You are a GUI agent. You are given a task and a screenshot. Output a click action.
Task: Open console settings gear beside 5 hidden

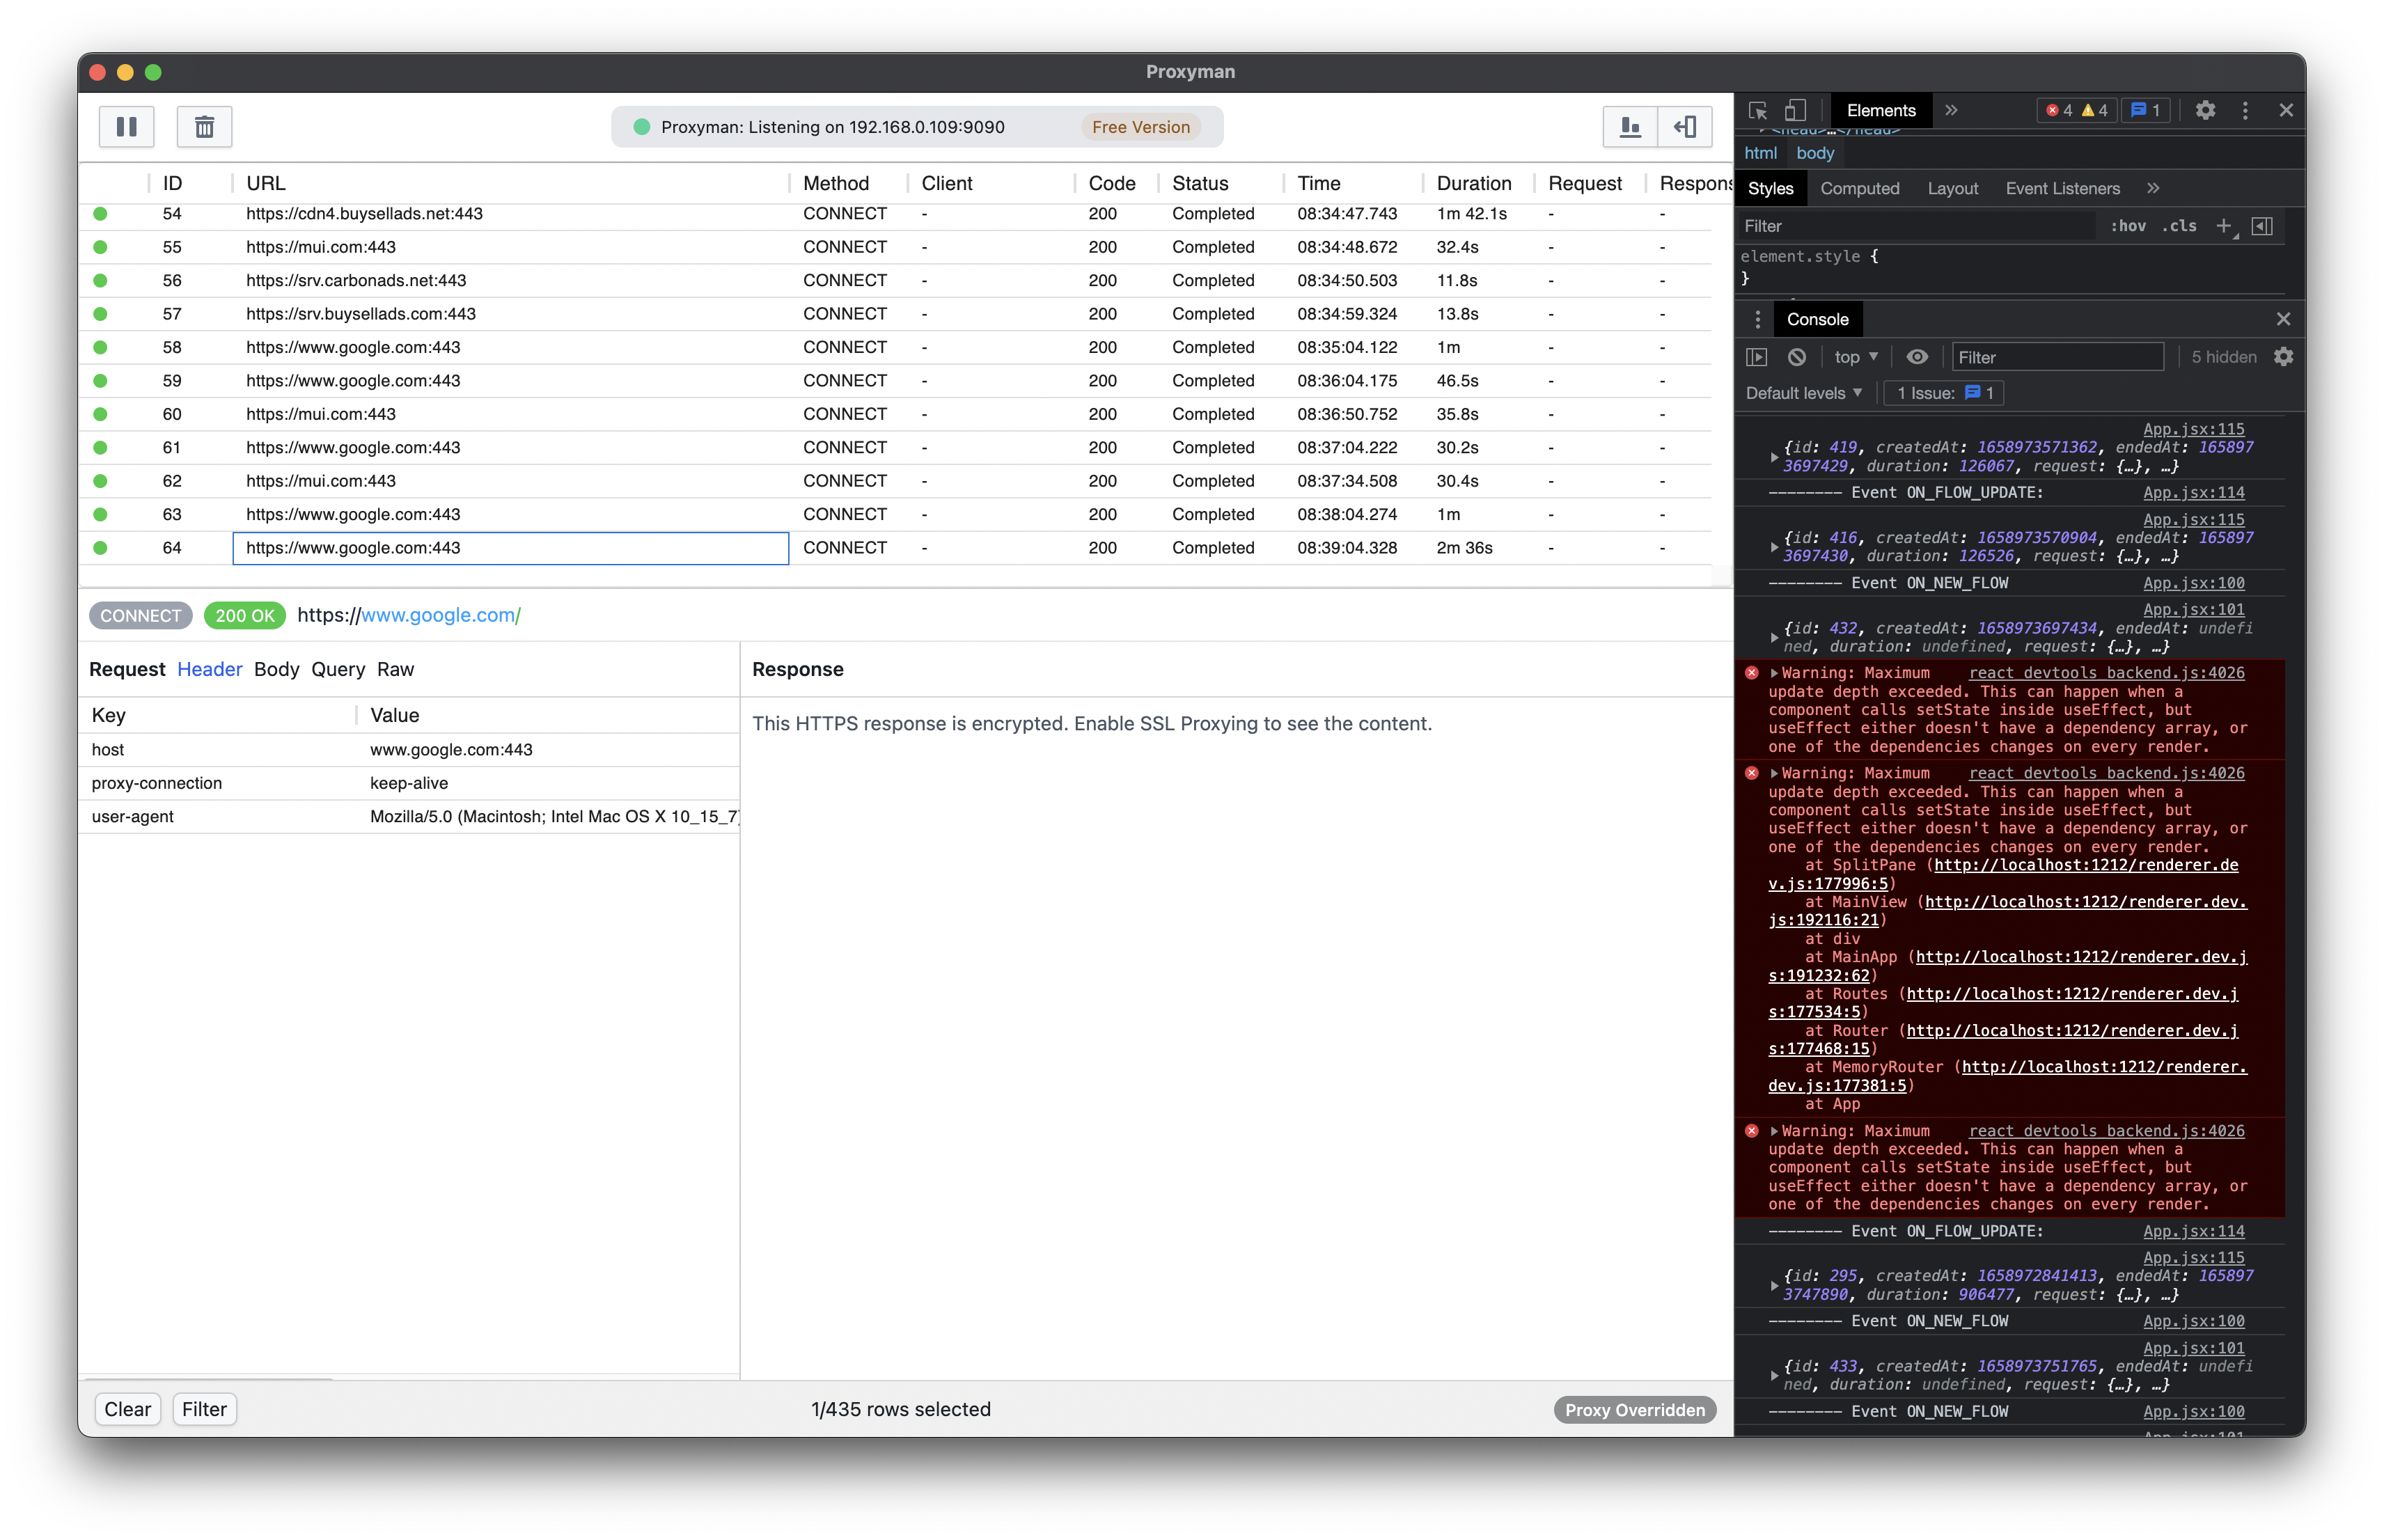coord(2283,357)
